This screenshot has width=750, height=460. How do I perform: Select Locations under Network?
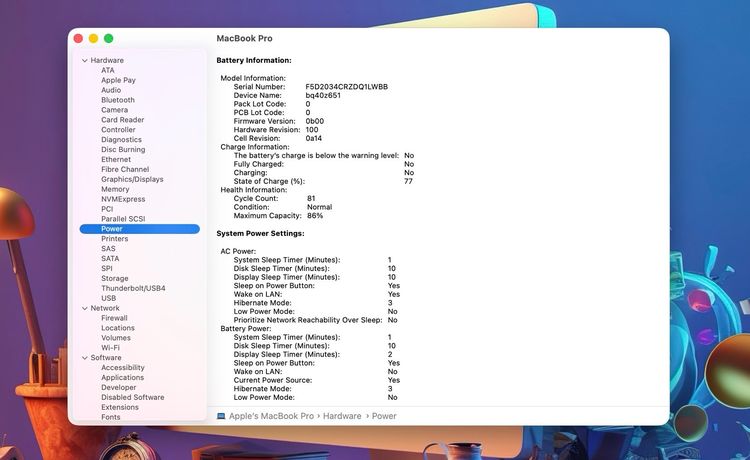118,328
